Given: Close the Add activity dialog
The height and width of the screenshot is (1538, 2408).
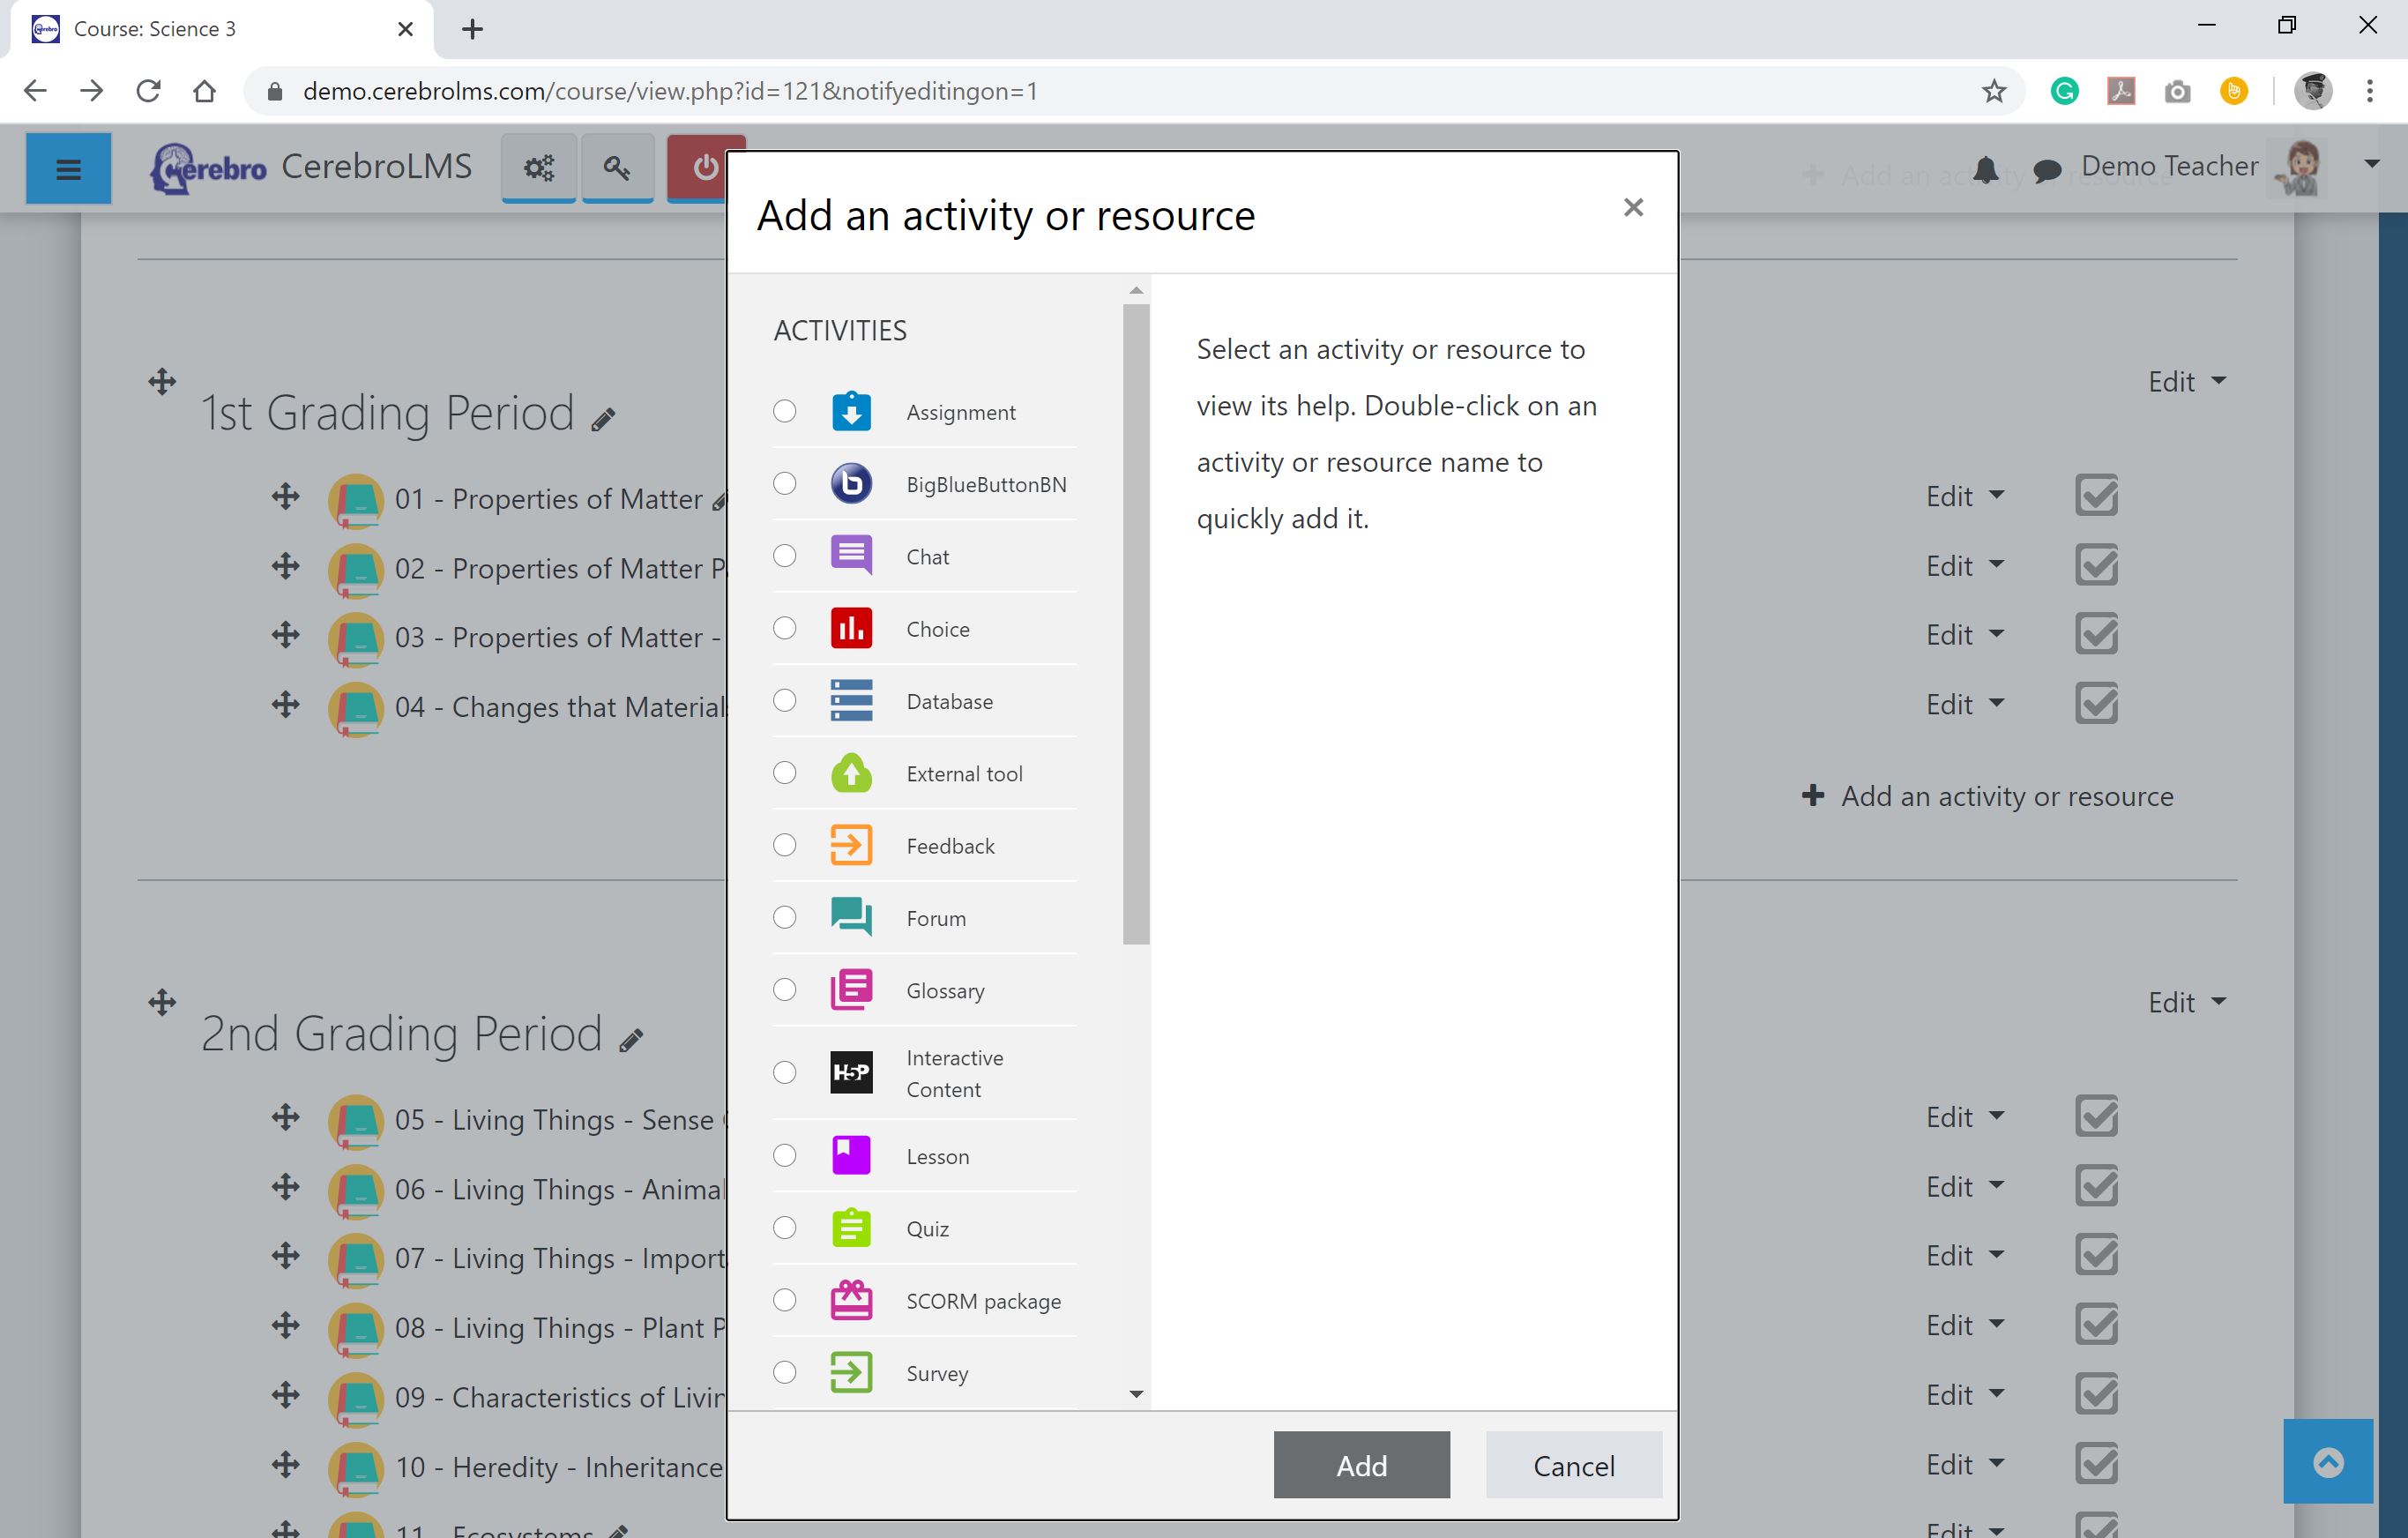Looking at the screenshot, I should [1633, 207].
